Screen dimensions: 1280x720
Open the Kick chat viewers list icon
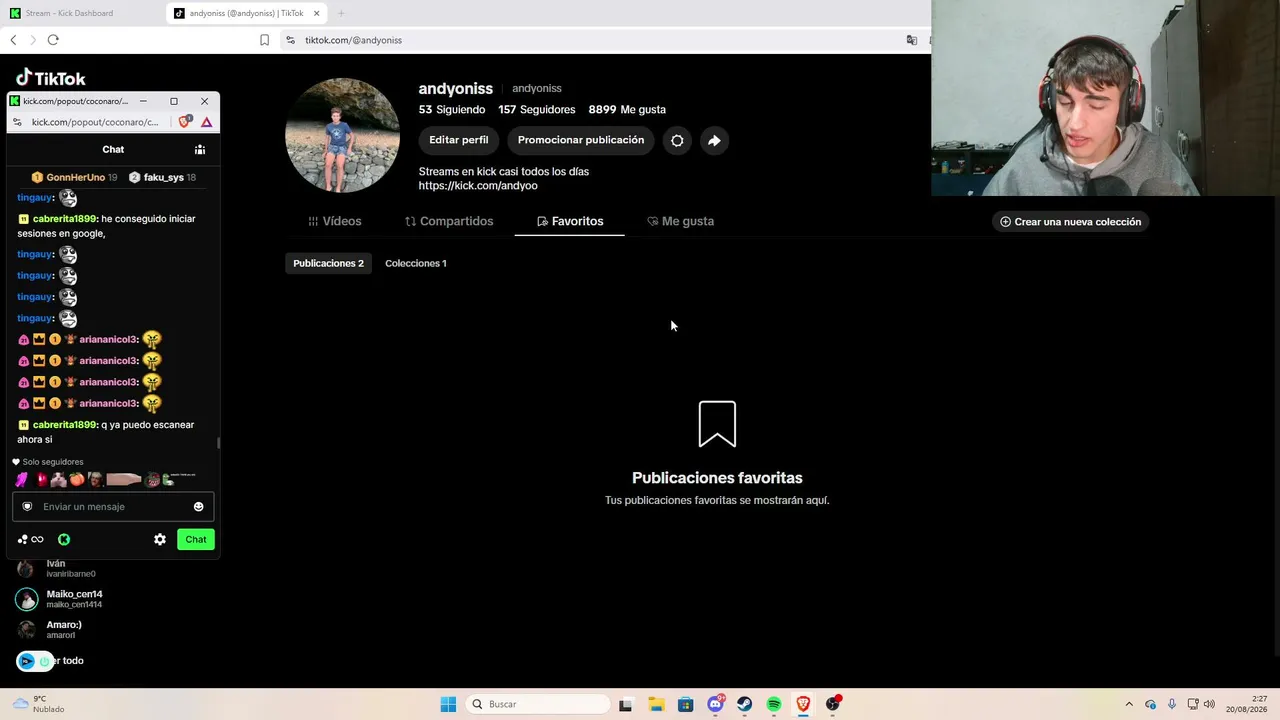200,150
